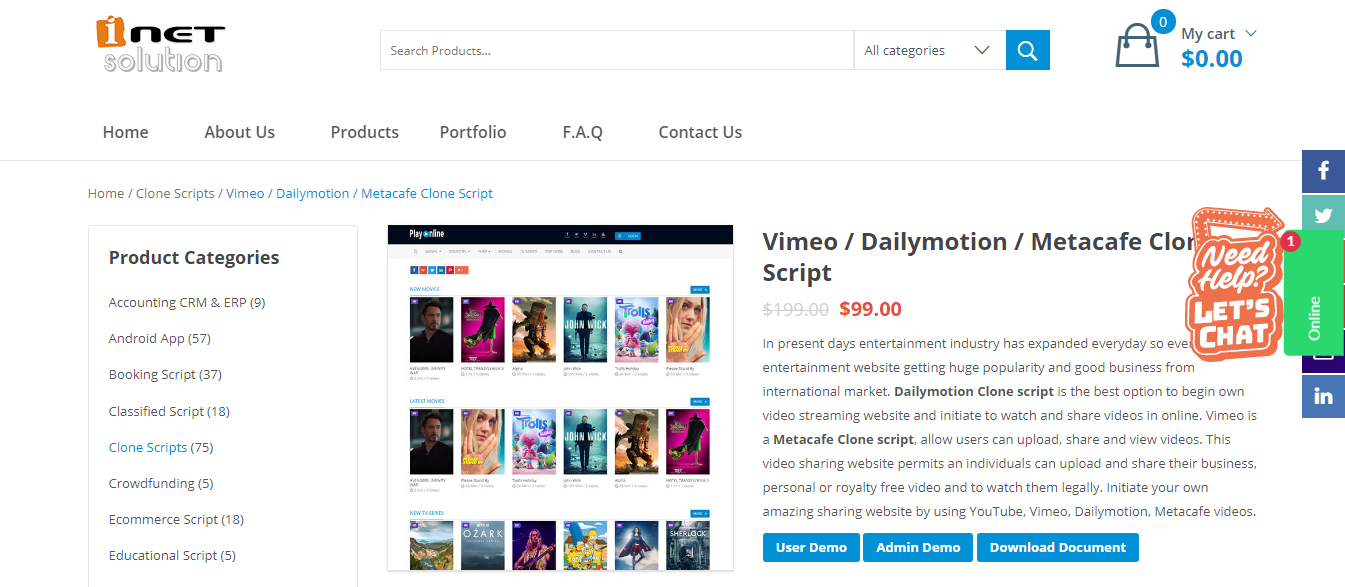Go to the Home menu item
This screenshot has height=587, width=1345.
126,132
